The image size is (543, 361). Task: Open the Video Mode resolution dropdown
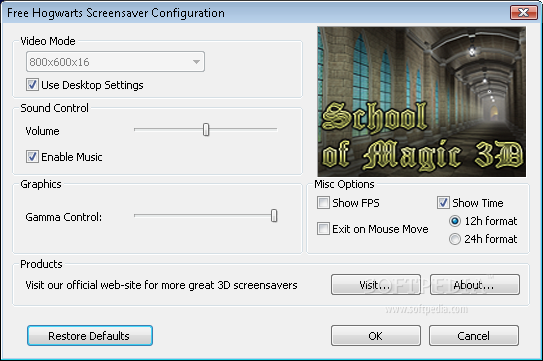[115, 62]
